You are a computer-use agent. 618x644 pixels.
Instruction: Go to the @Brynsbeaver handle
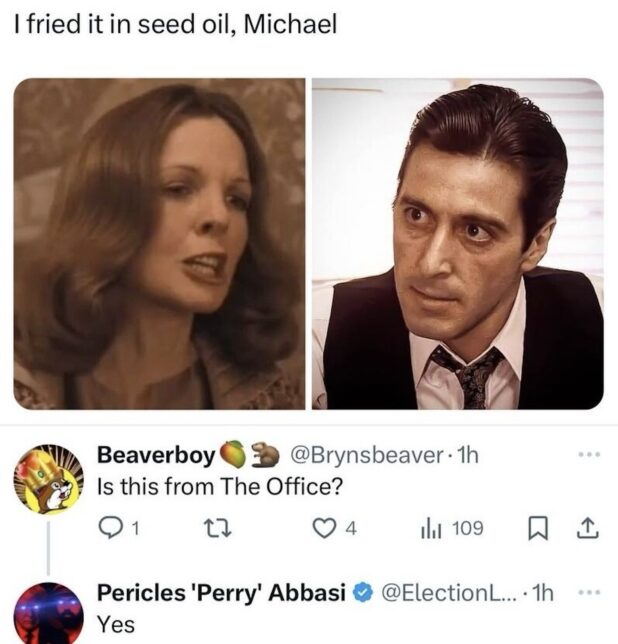pyautogui.click(x=366, y=455)
